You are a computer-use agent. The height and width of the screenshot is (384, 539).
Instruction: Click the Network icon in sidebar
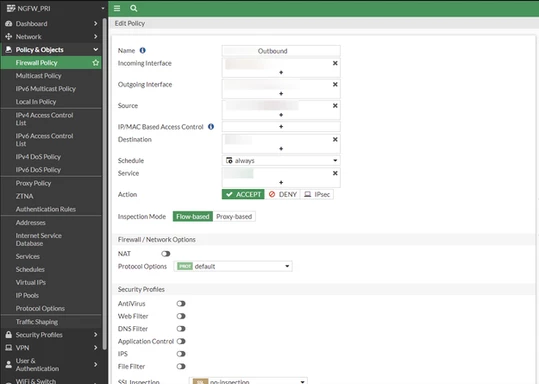pos(9,37)
